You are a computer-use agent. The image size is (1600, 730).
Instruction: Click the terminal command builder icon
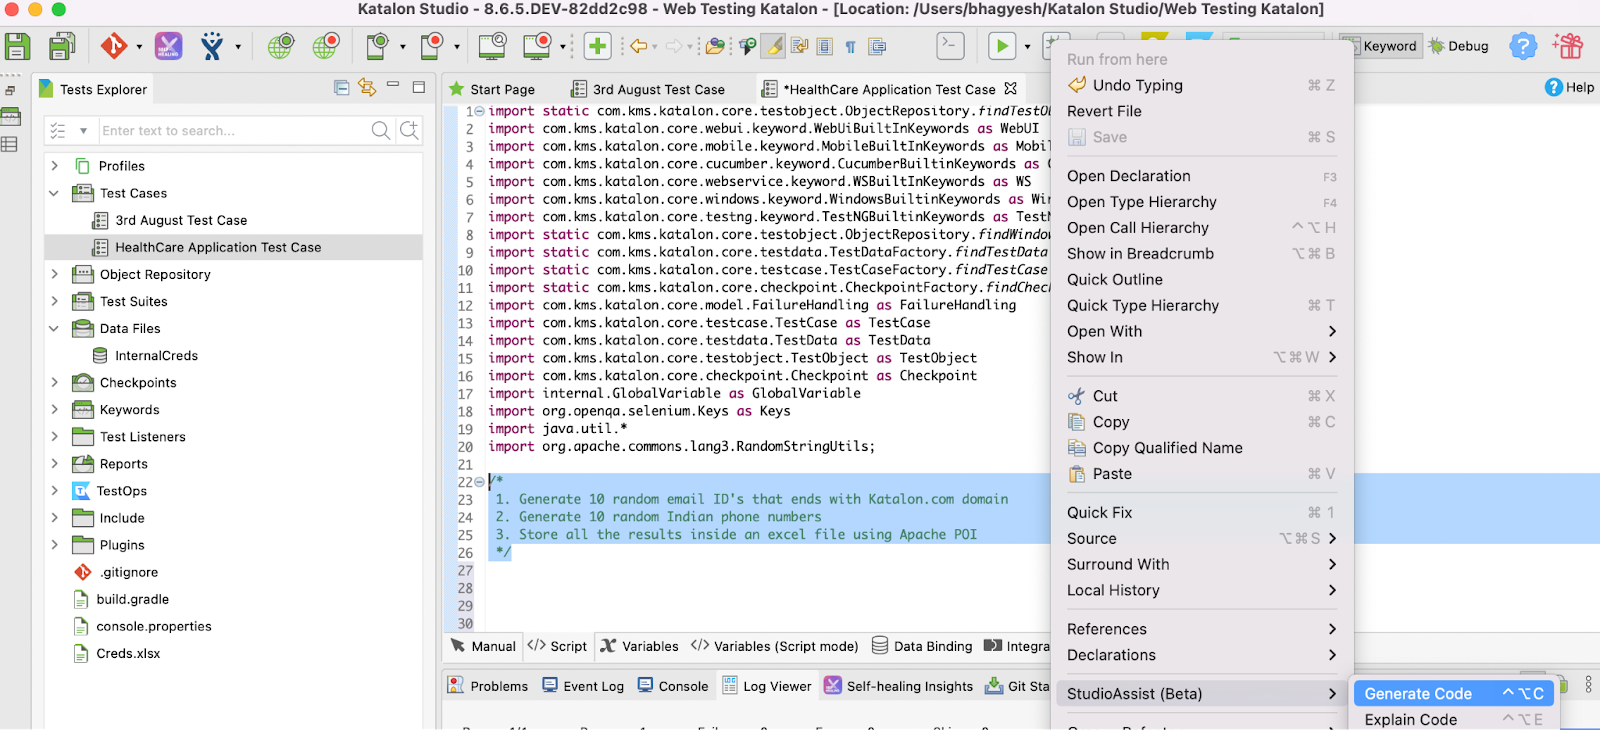point(950,46)
